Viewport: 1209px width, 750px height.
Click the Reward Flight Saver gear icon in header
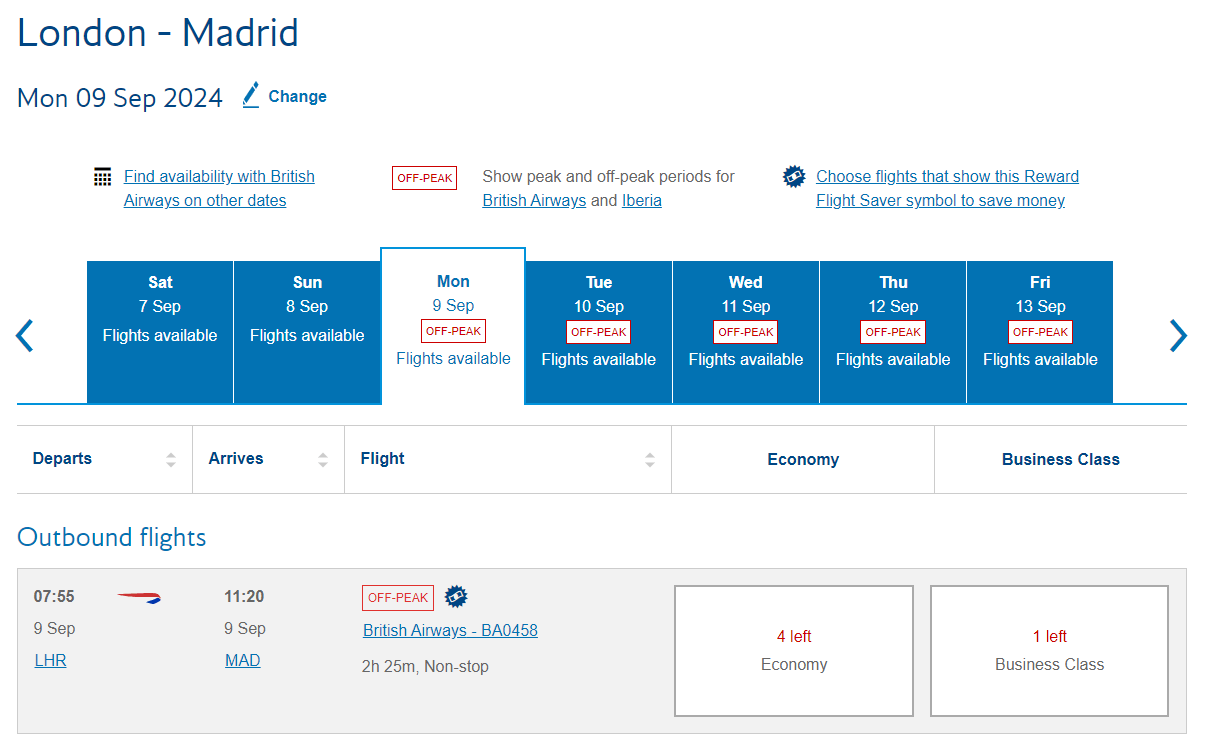point(793,175)
